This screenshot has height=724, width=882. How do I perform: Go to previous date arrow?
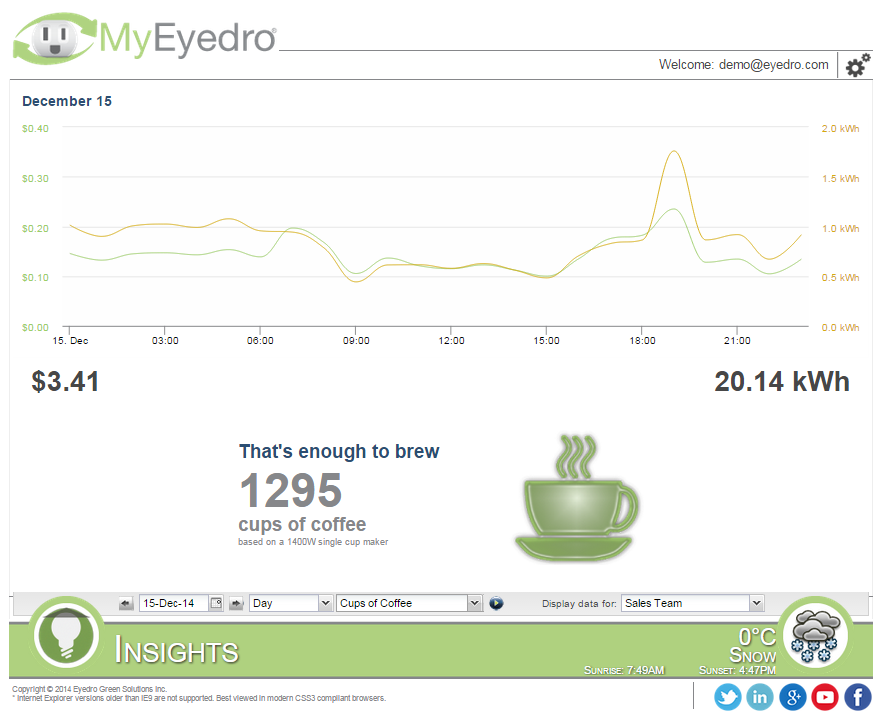[x=126, y=604]
